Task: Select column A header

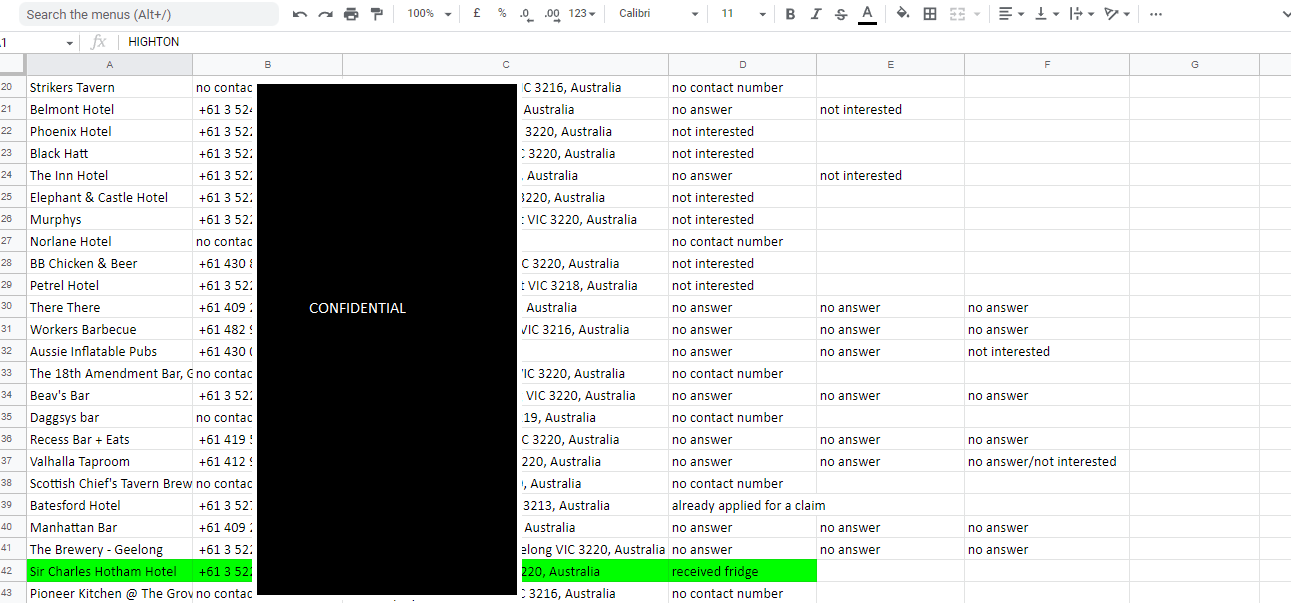Action: (110, 65)
